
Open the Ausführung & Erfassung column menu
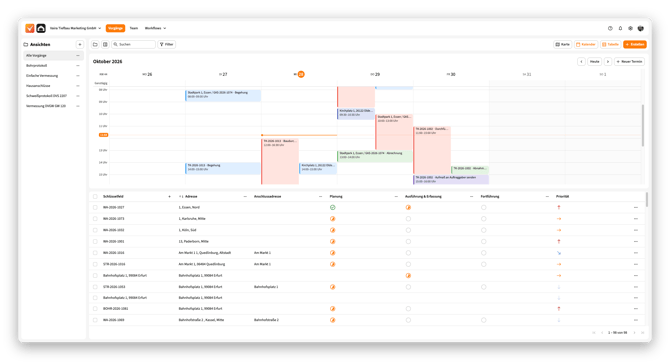[471, 196]
